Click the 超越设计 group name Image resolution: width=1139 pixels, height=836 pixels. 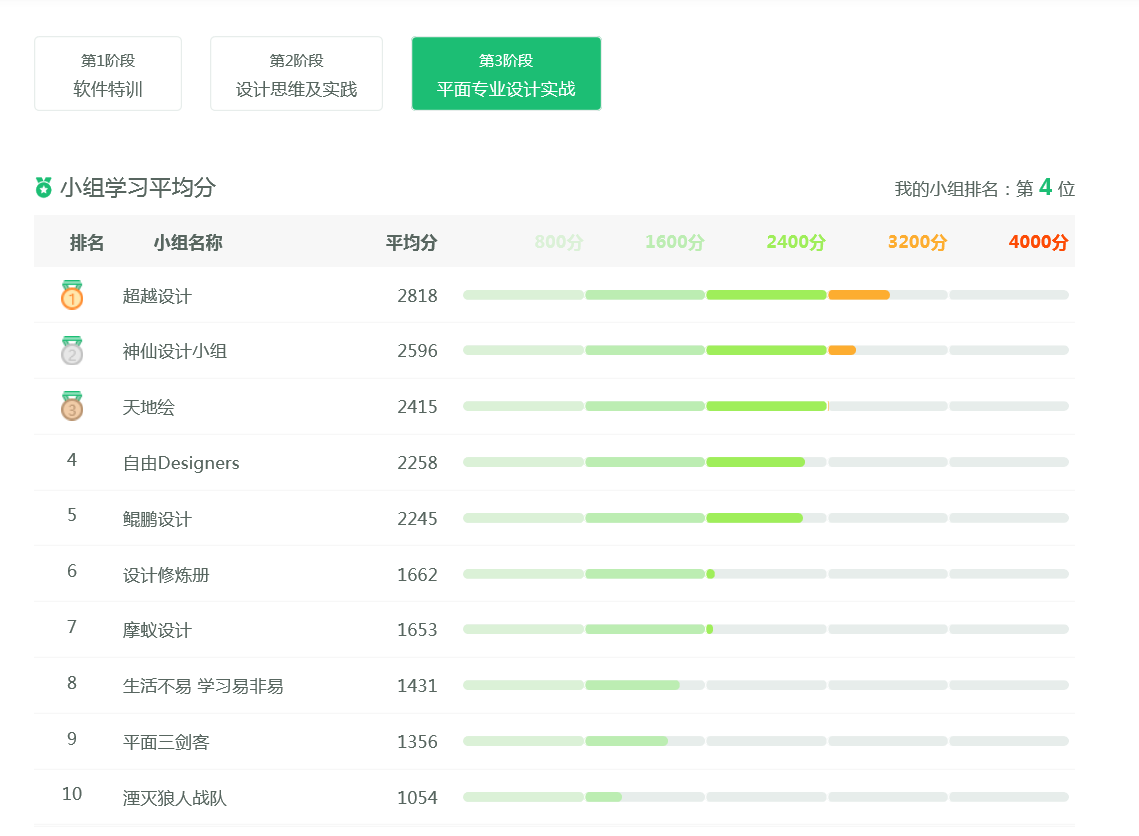[157, 296]
